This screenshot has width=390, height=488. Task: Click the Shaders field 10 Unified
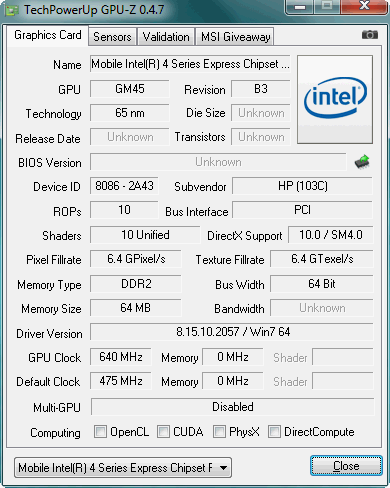point(145,235)
